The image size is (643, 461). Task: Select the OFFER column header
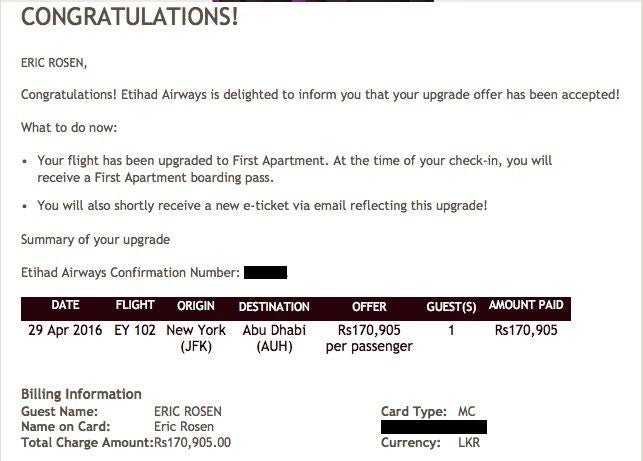369,306
